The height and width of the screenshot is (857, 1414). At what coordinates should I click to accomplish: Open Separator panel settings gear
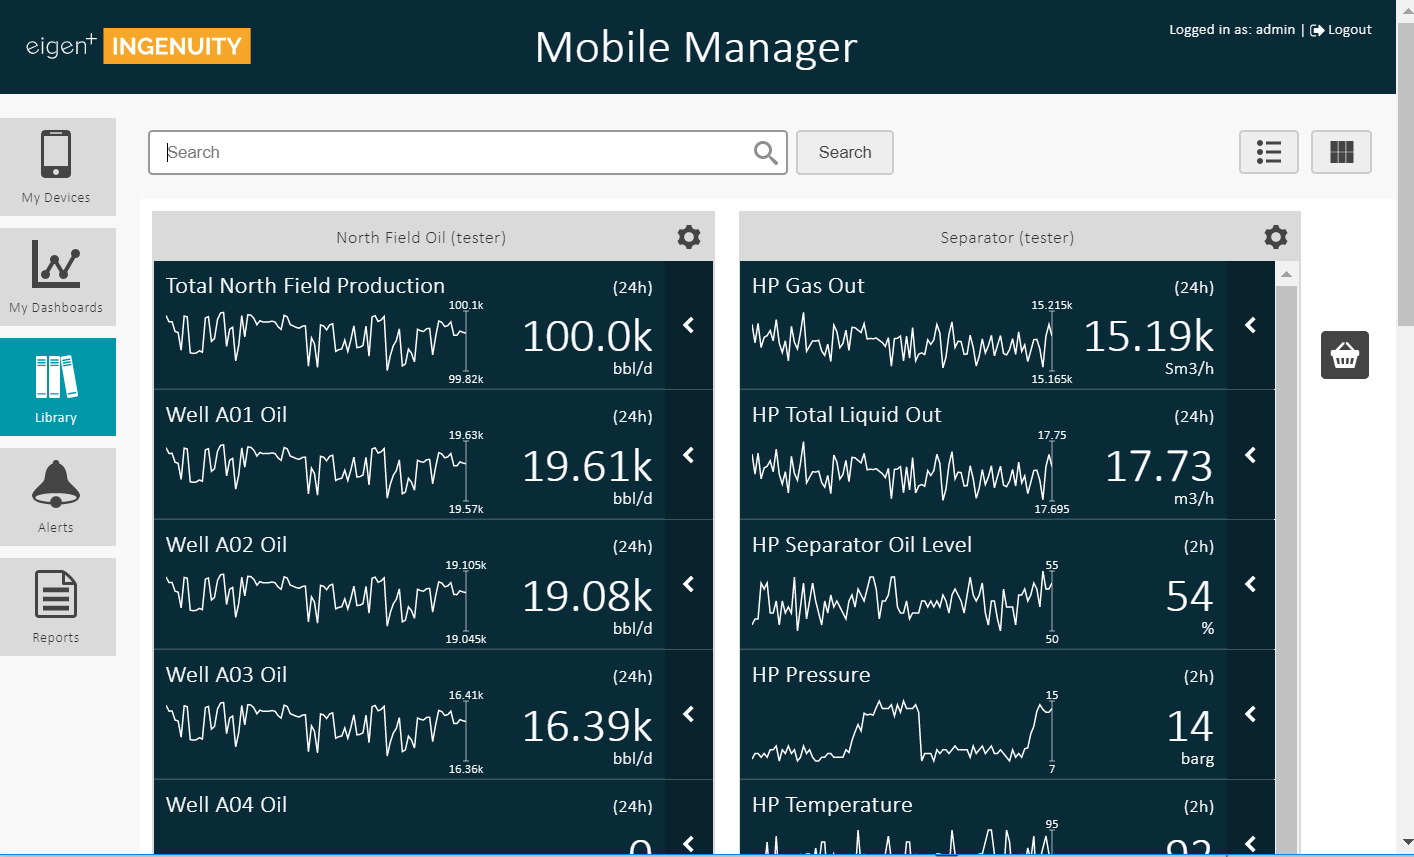[x=1276, y=237]
